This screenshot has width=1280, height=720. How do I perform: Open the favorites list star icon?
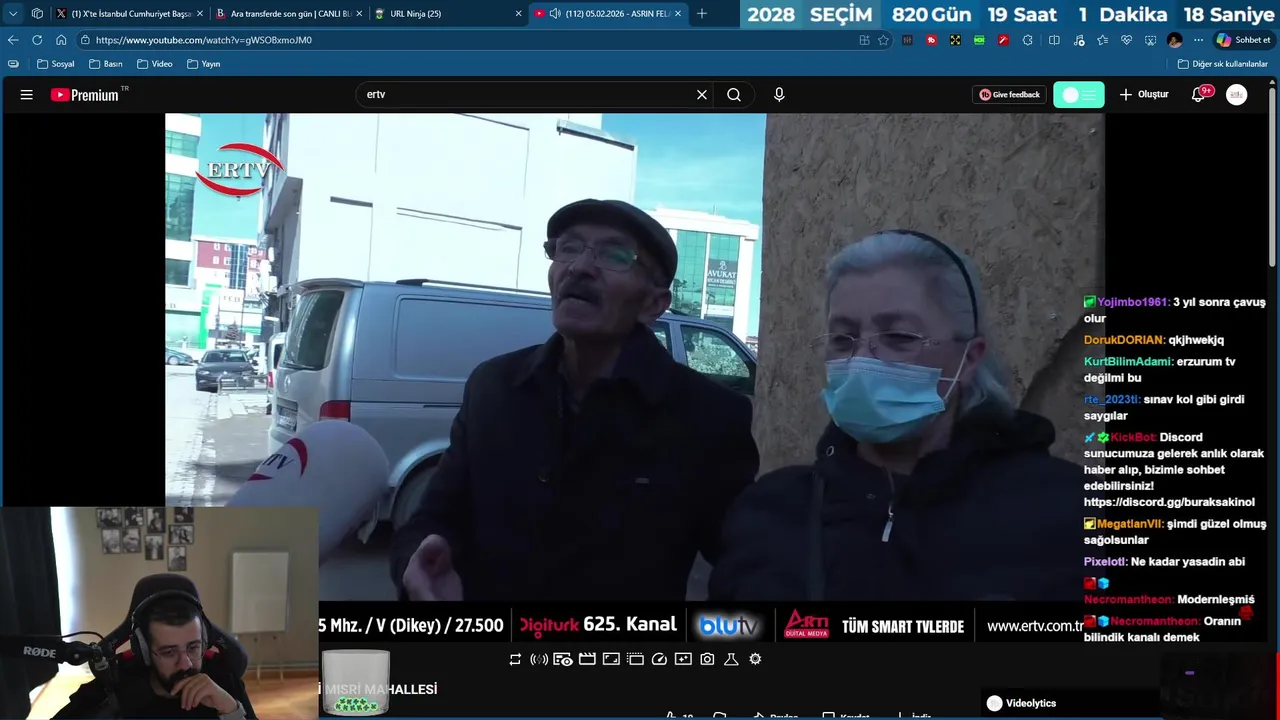point(1102,40)
